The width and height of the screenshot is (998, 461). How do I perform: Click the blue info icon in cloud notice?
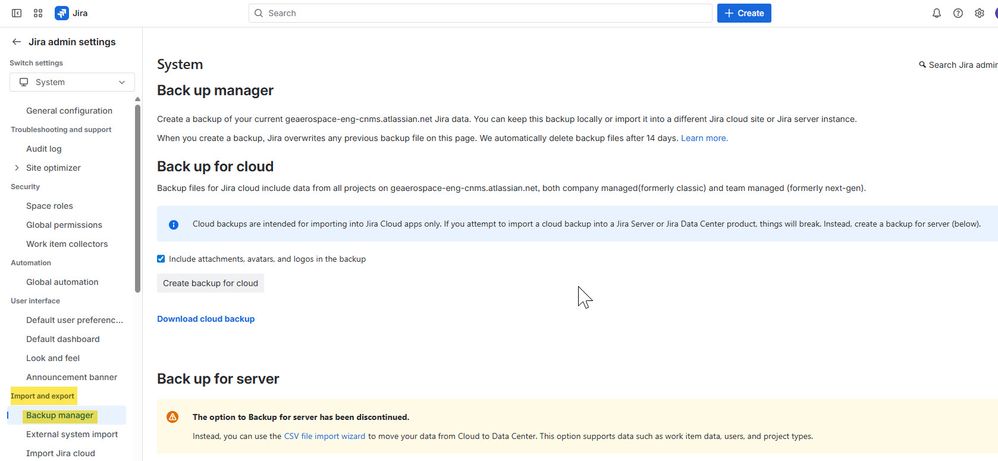(x=173, y=224)
